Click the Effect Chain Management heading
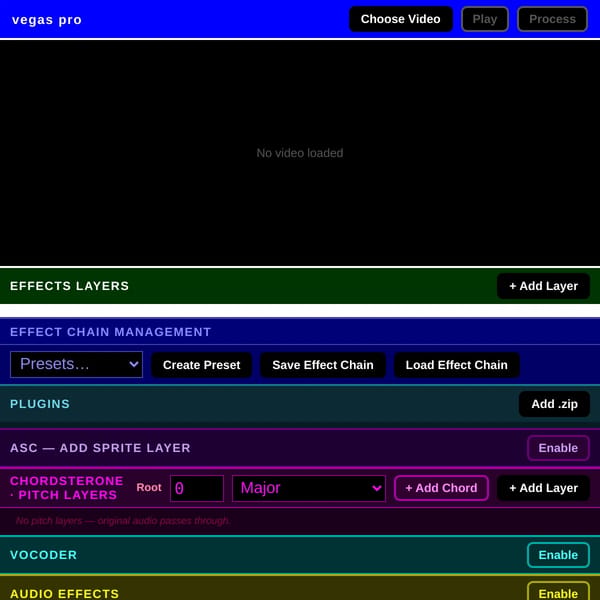The width and height of the screenshot is (600, 600). pyautogui.click(x=111, y=332)
